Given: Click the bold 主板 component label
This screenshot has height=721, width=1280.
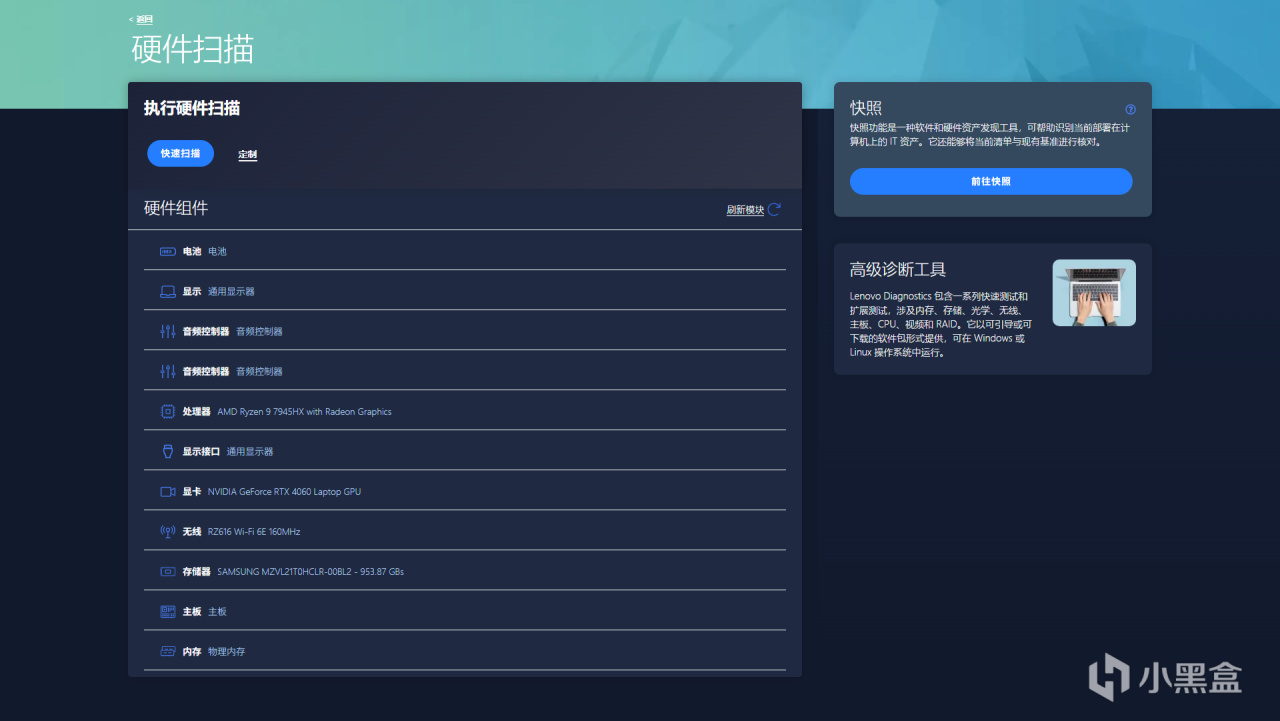Looking at the screenshot, I should (192, 611).
